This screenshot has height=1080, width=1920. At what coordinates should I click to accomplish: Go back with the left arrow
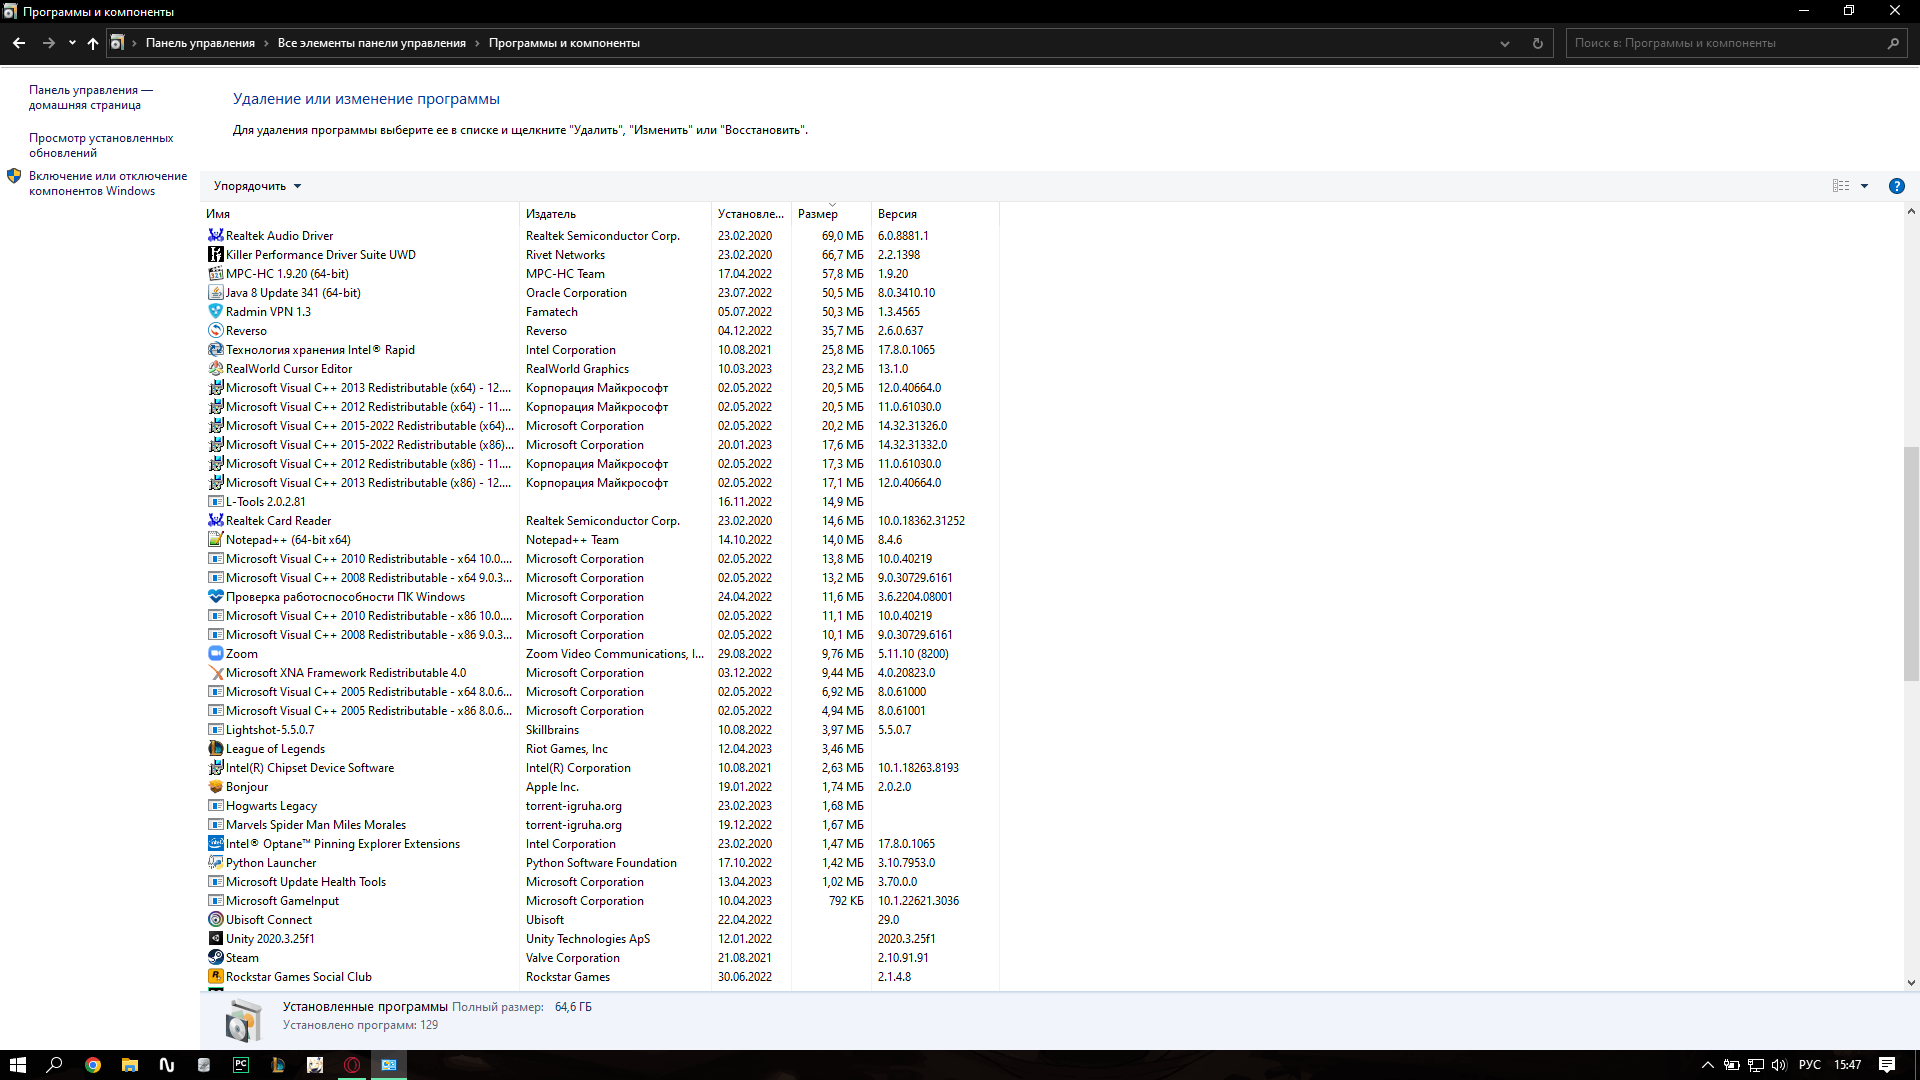19,43
